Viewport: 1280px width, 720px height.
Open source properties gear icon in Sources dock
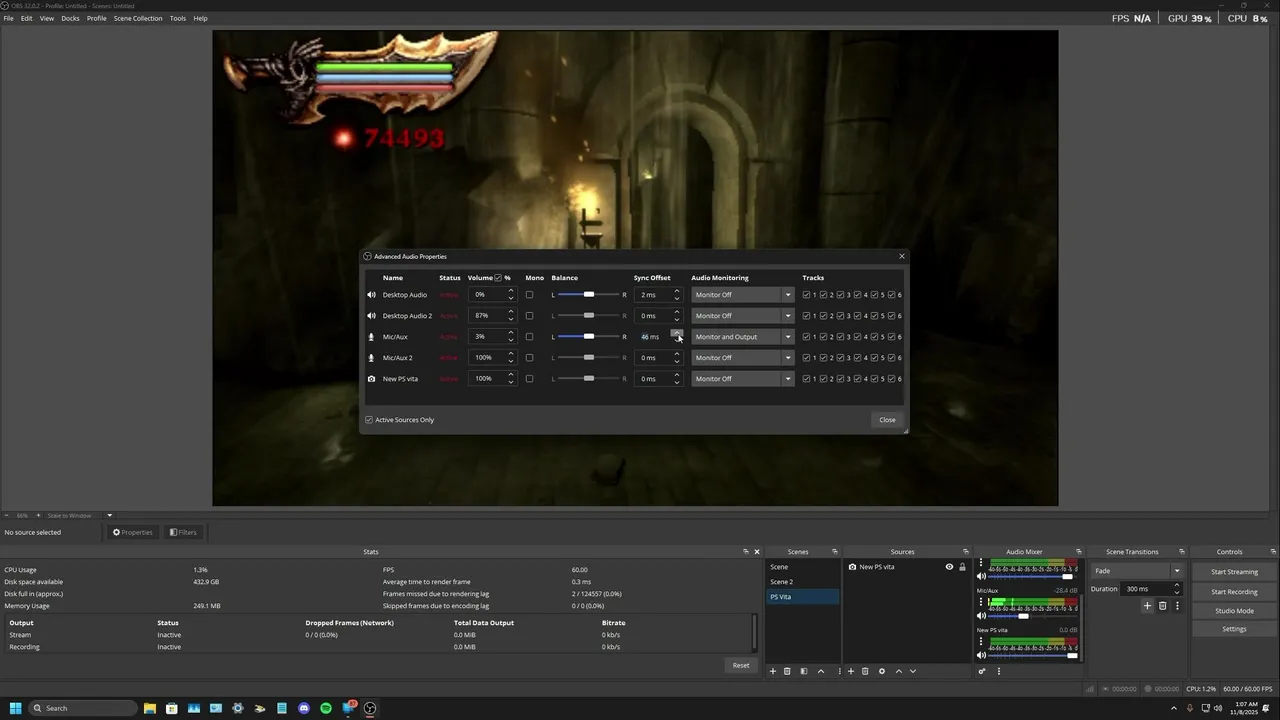coord(882,671)
